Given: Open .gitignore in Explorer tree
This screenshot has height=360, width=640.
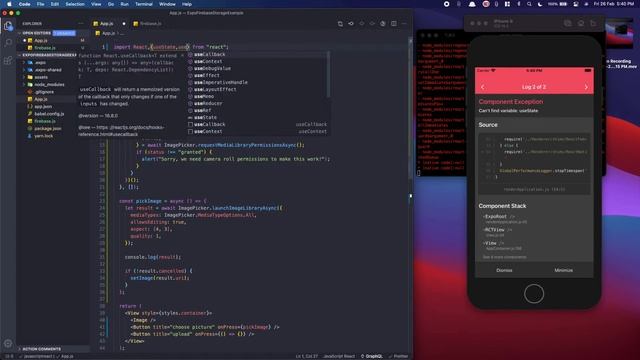Looking at the screenshot, I should pos(44,92).
